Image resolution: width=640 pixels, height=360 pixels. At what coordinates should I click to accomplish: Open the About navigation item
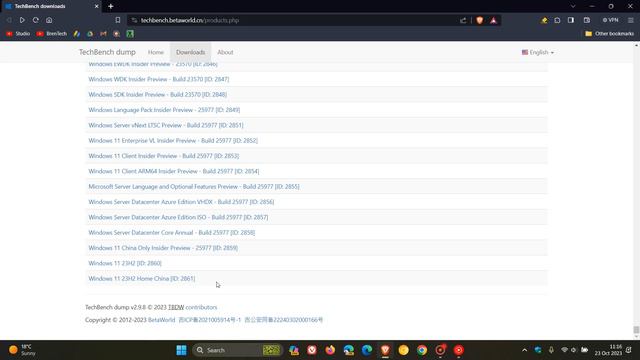pyautogui.click(x=225, y=52)
